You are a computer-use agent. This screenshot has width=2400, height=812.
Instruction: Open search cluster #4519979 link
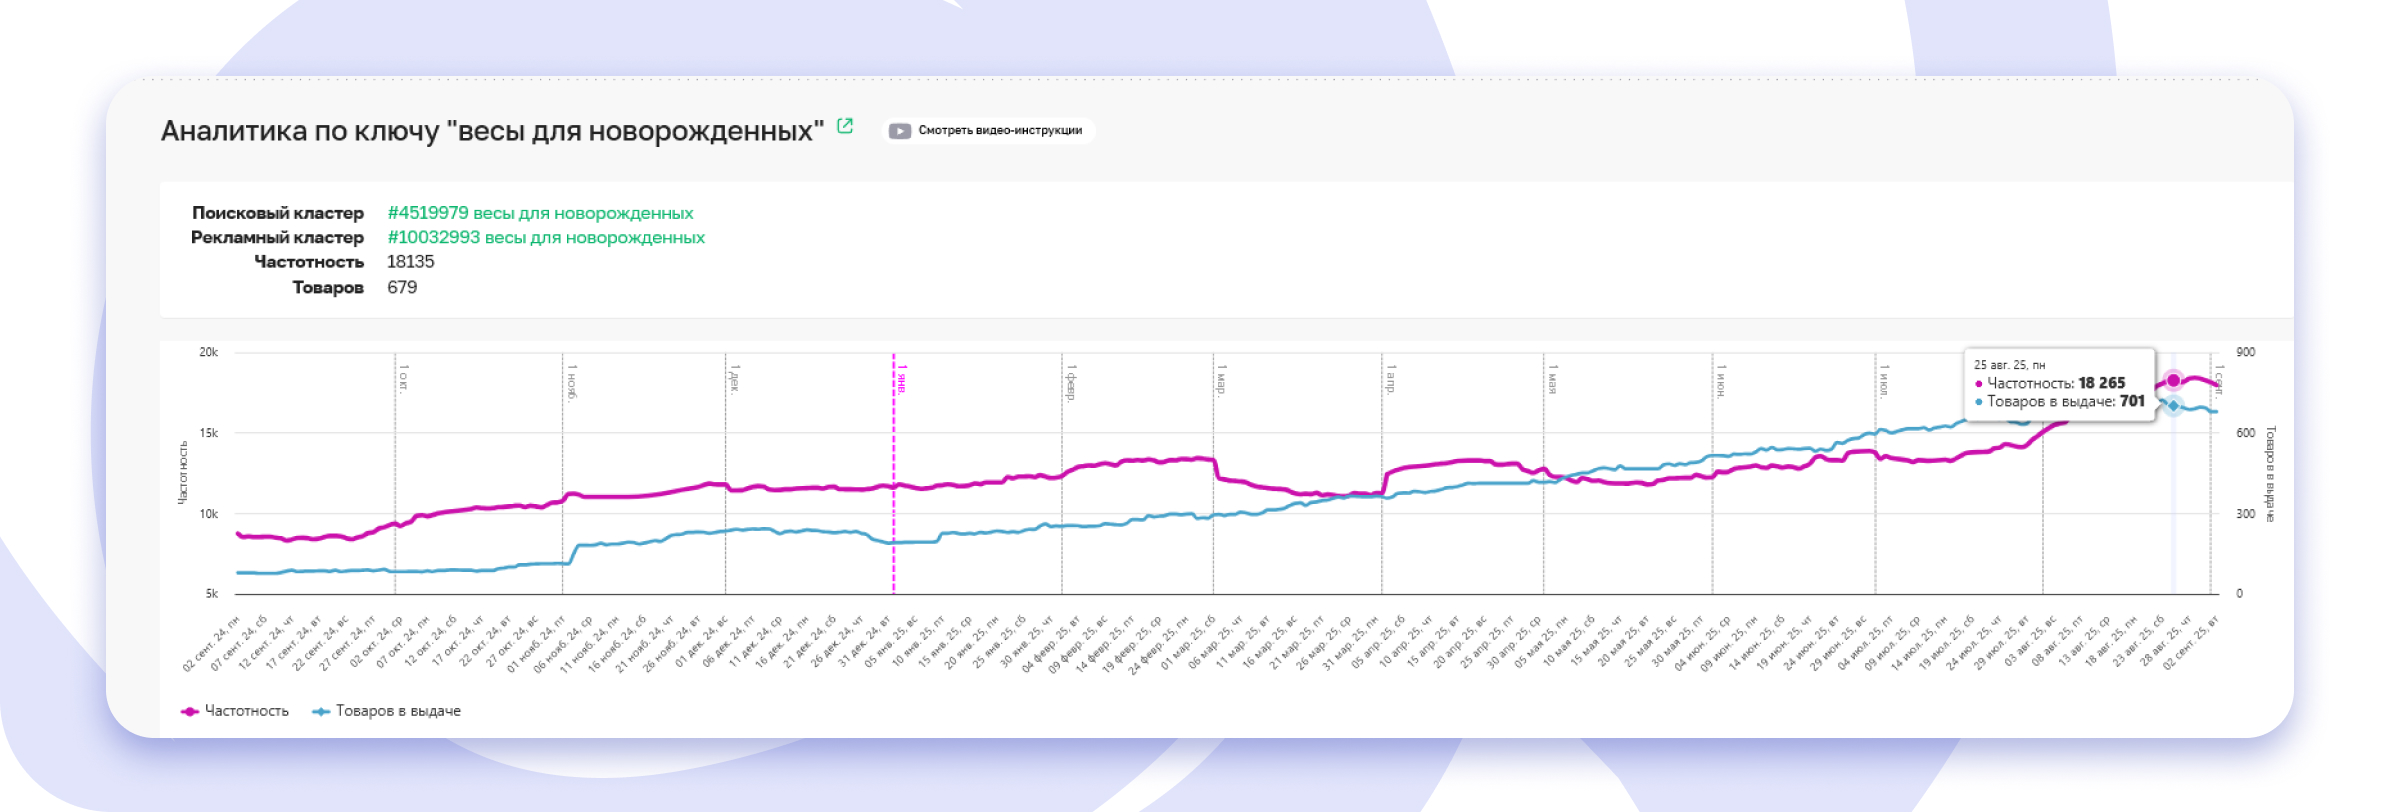[x=540, y=213]
